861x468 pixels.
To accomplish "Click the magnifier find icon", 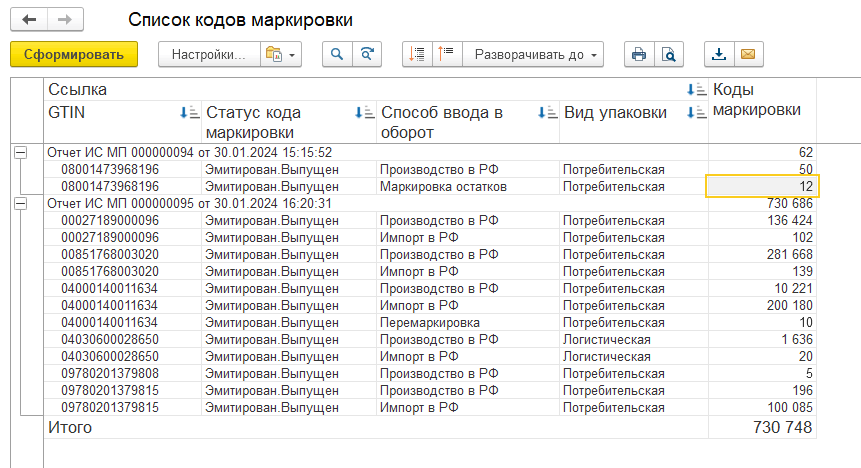I will pyautogui.click(x=337, y=55).
